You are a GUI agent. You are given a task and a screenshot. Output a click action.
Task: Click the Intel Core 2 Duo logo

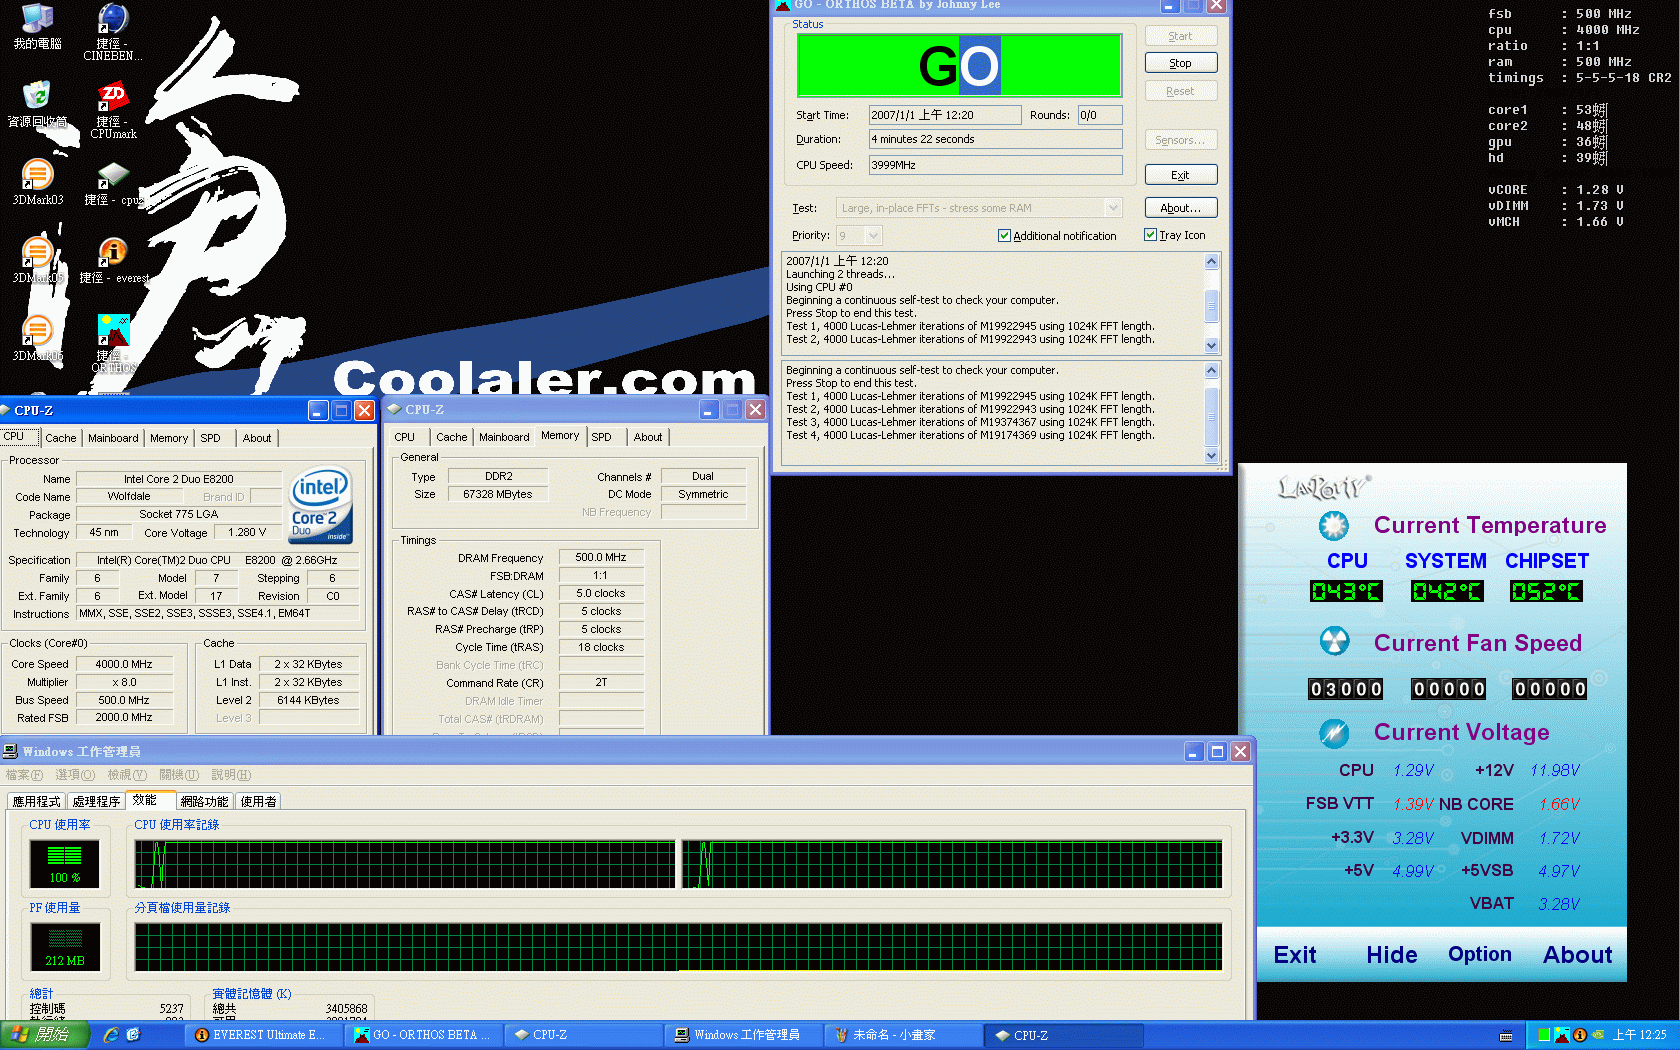(x=320, y=505)
